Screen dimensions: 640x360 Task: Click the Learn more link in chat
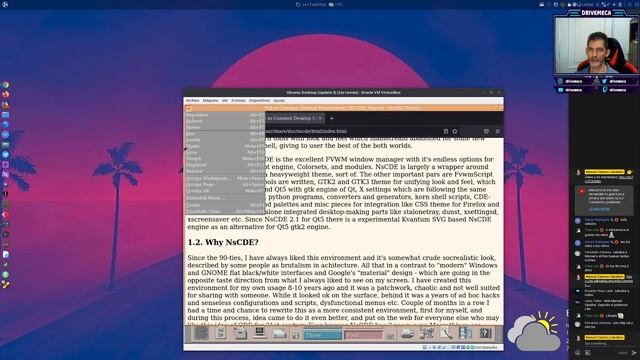point(599,209)
